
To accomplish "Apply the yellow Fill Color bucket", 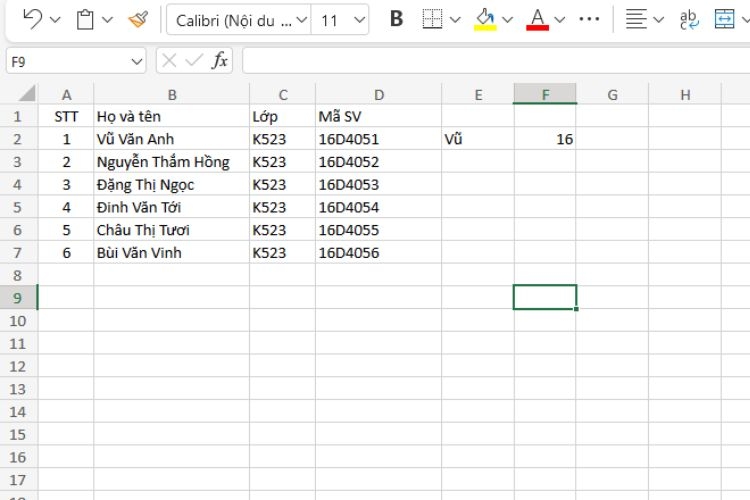I will (485, 19).
